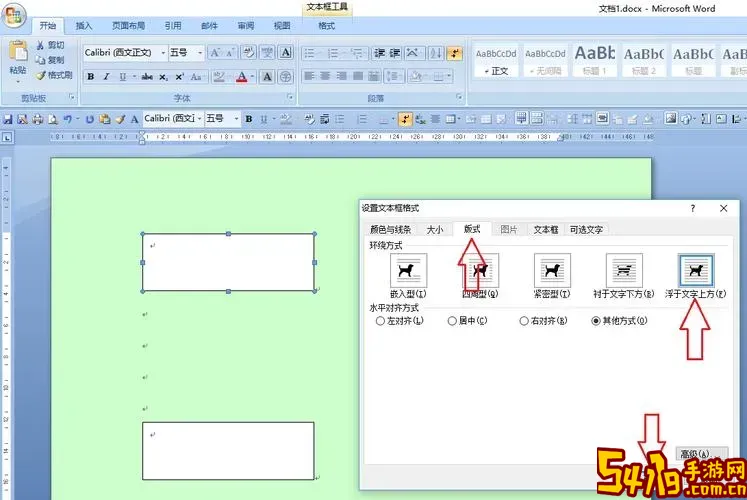The width and height of the screenshot is (747, 500).
Task: Click the Paste (粘贴) icon
Action: tap(18, 51)
